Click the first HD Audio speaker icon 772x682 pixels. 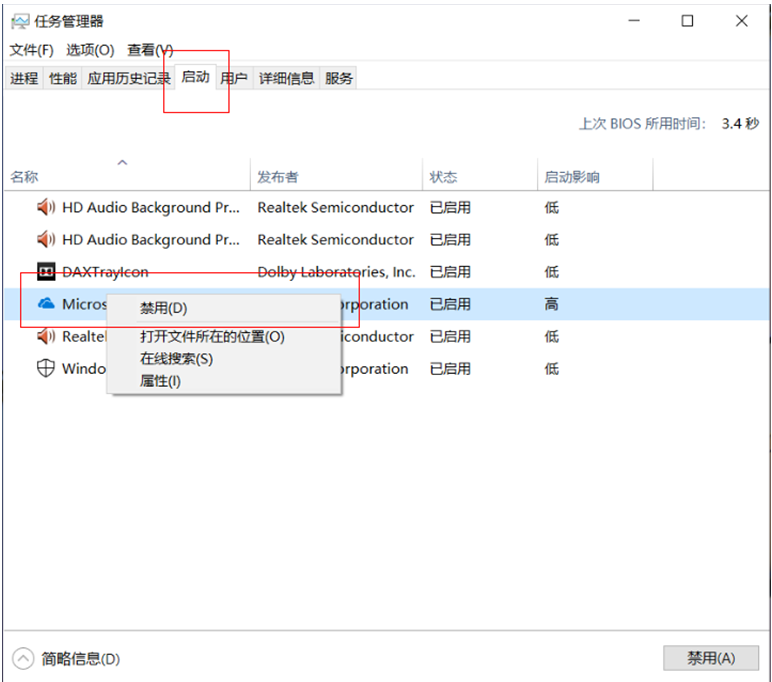pyautogui.click(x=46, y=208)
